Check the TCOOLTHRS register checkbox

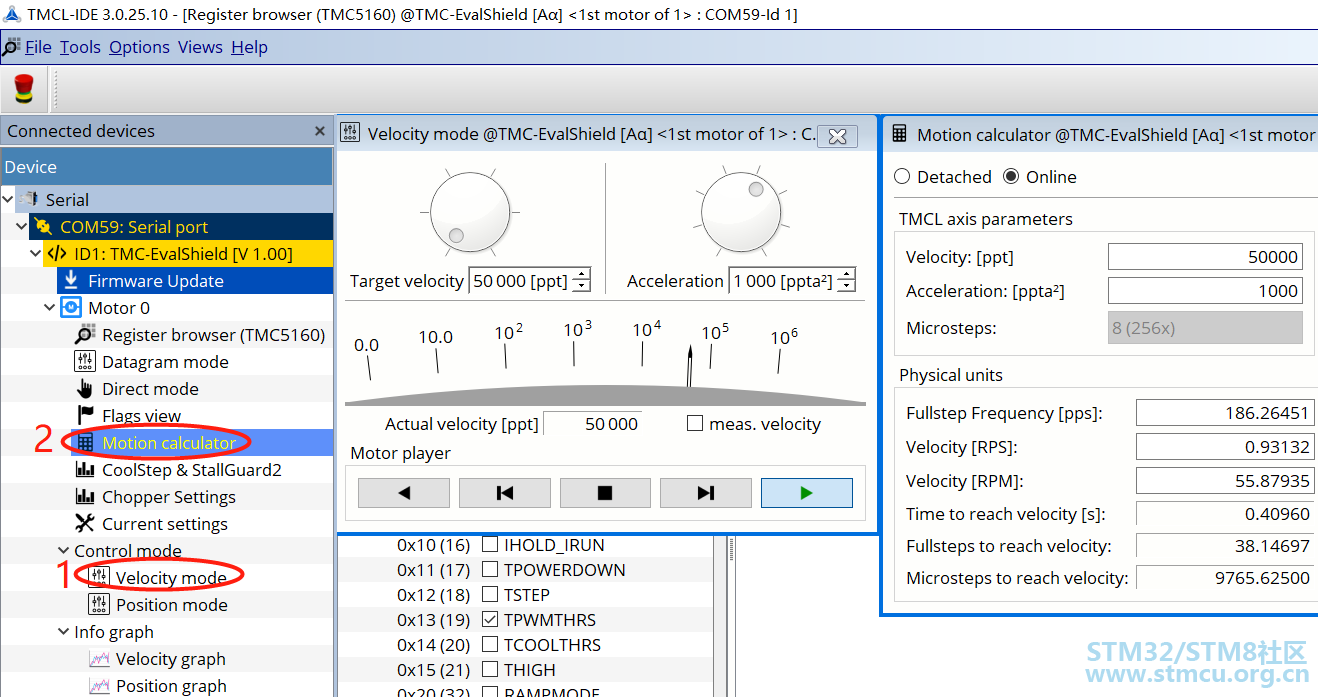490,645
